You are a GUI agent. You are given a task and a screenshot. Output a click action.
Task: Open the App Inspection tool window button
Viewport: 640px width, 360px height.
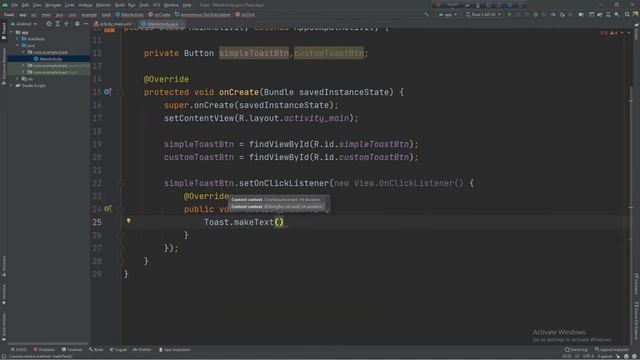[174, 350]
